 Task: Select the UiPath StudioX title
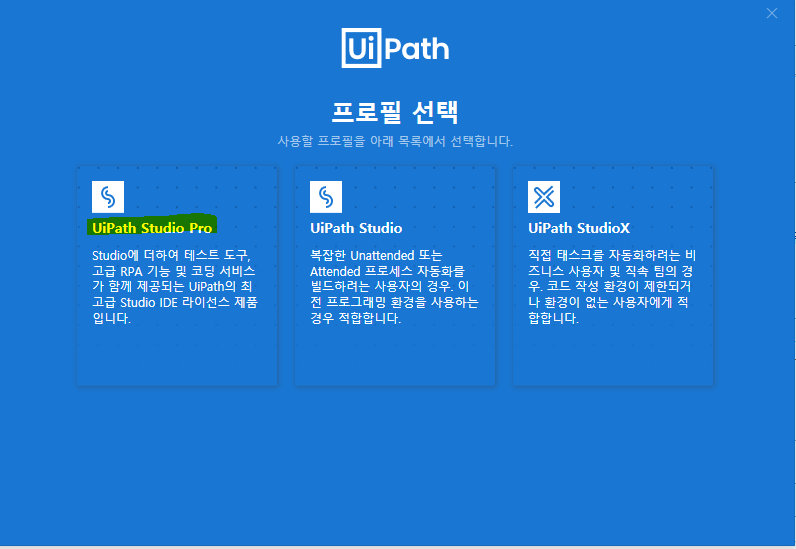point(579,228)
